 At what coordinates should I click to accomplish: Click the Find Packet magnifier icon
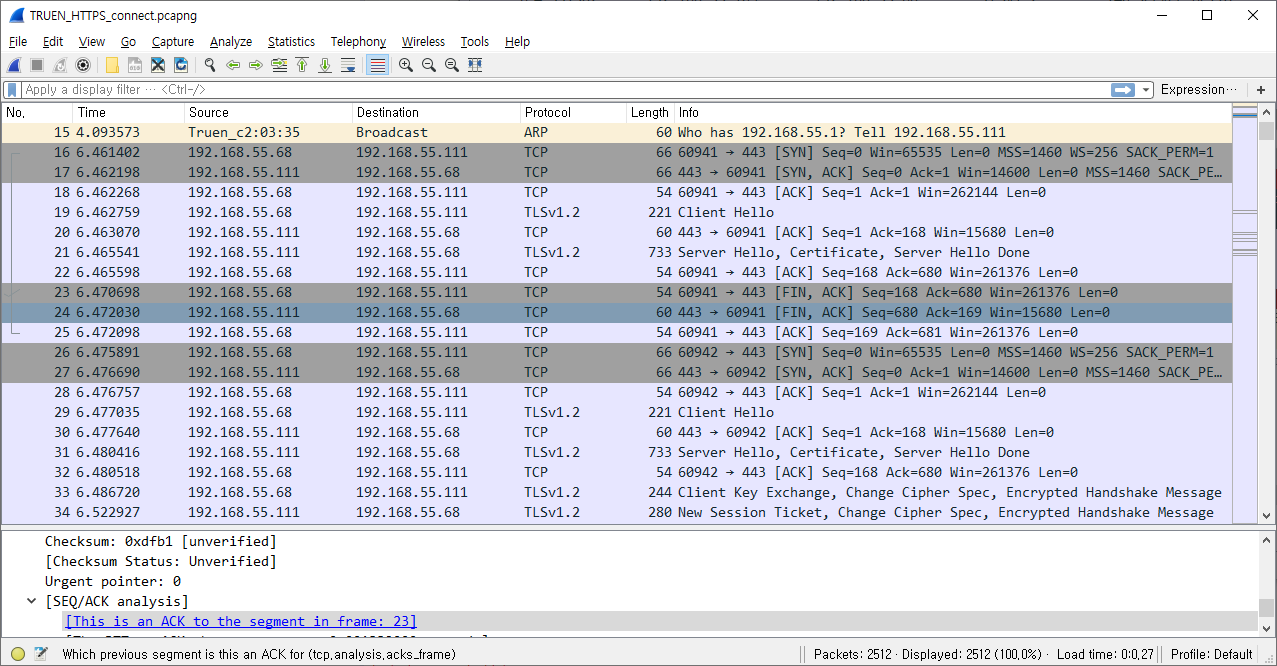click(210, 65)
